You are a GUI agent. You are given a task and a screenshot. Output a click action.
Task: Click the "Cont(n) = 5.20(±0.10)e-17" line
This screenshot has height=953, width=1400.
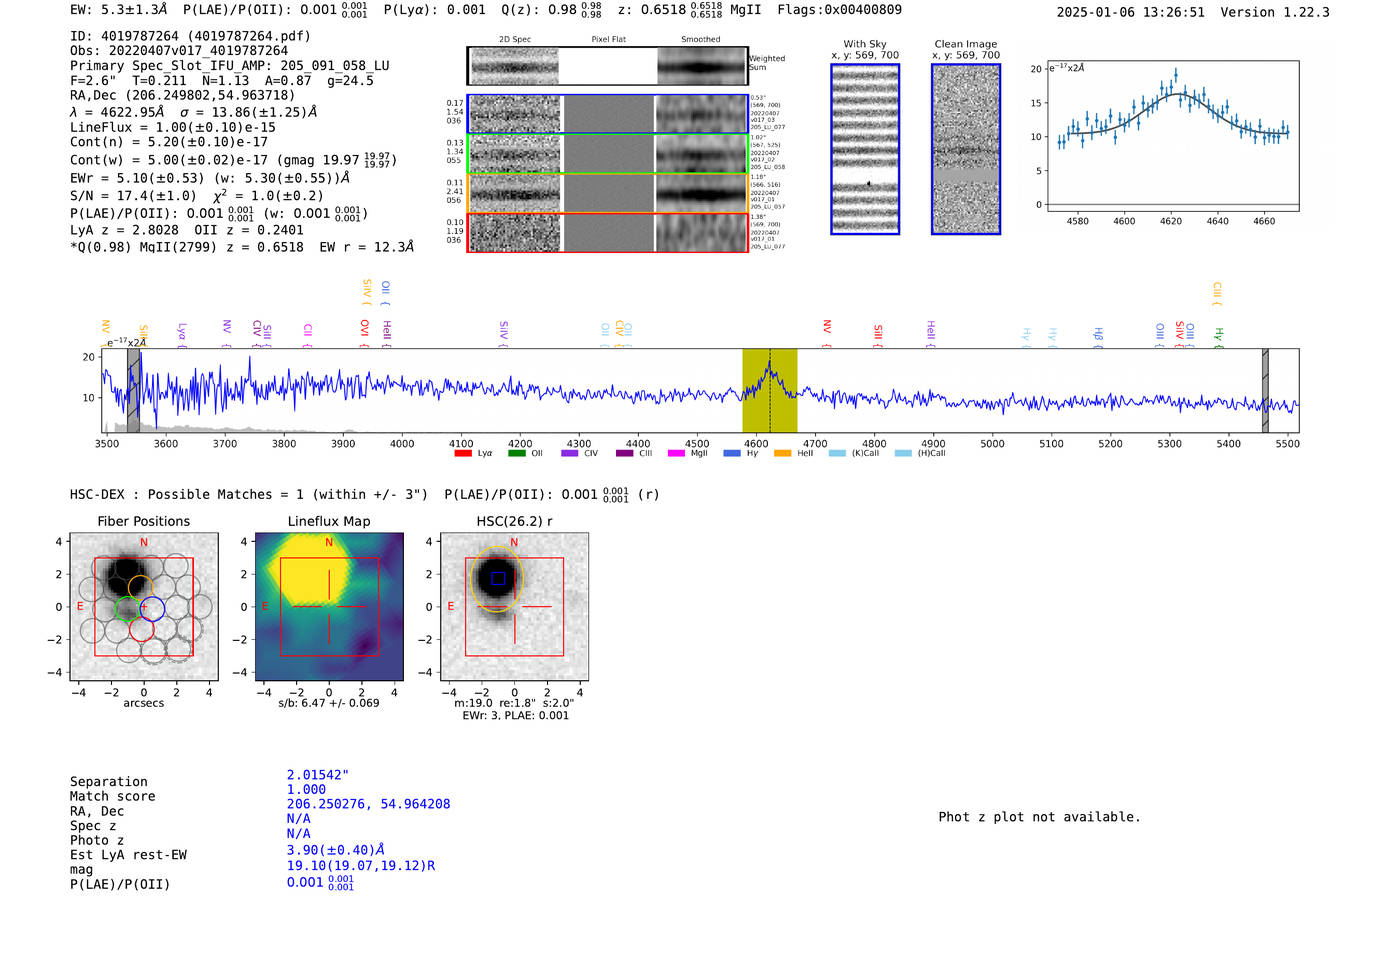[169, 142]
